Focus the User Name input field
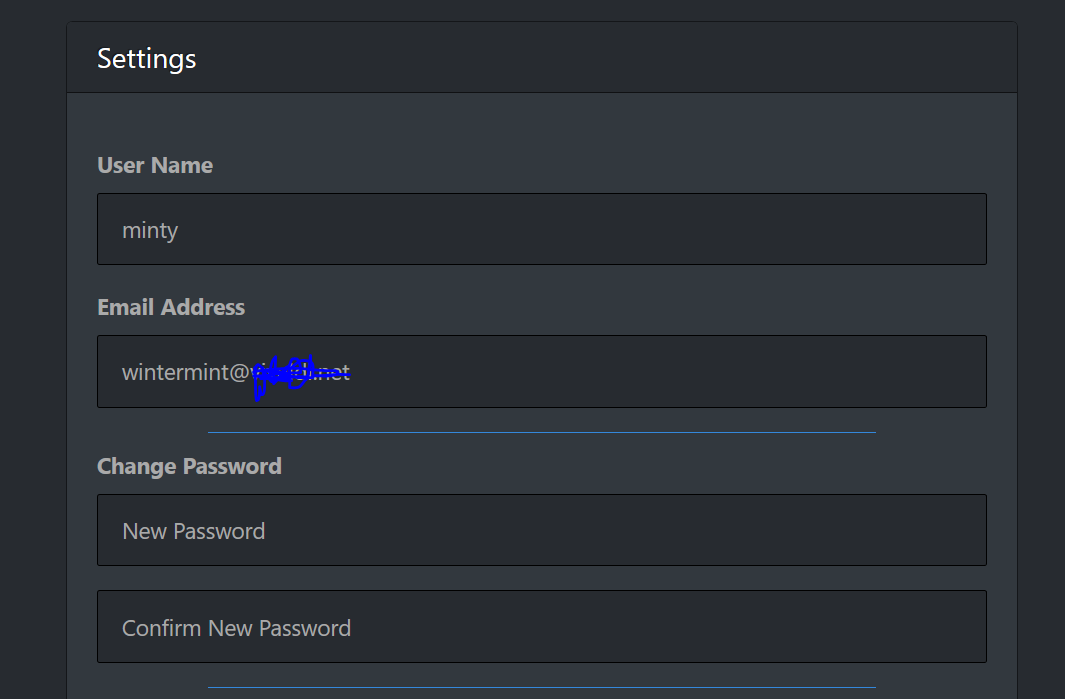The width and height of the screenshot is (1065, 699). pos(541,229)
